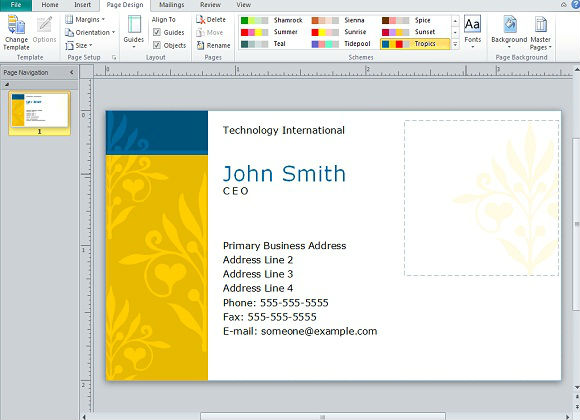Viewport: 580px width, 420px height.
Task: Apply the Teal color scheme
Action: (x=272, y=44)
